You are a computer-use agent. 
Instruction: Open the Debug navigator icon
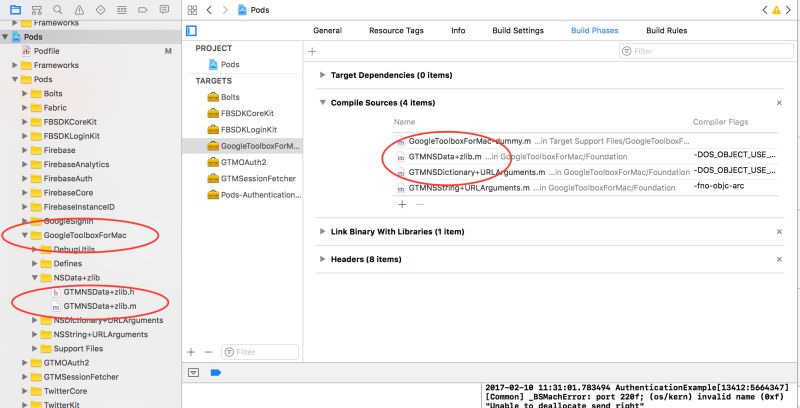pos(121,10)
